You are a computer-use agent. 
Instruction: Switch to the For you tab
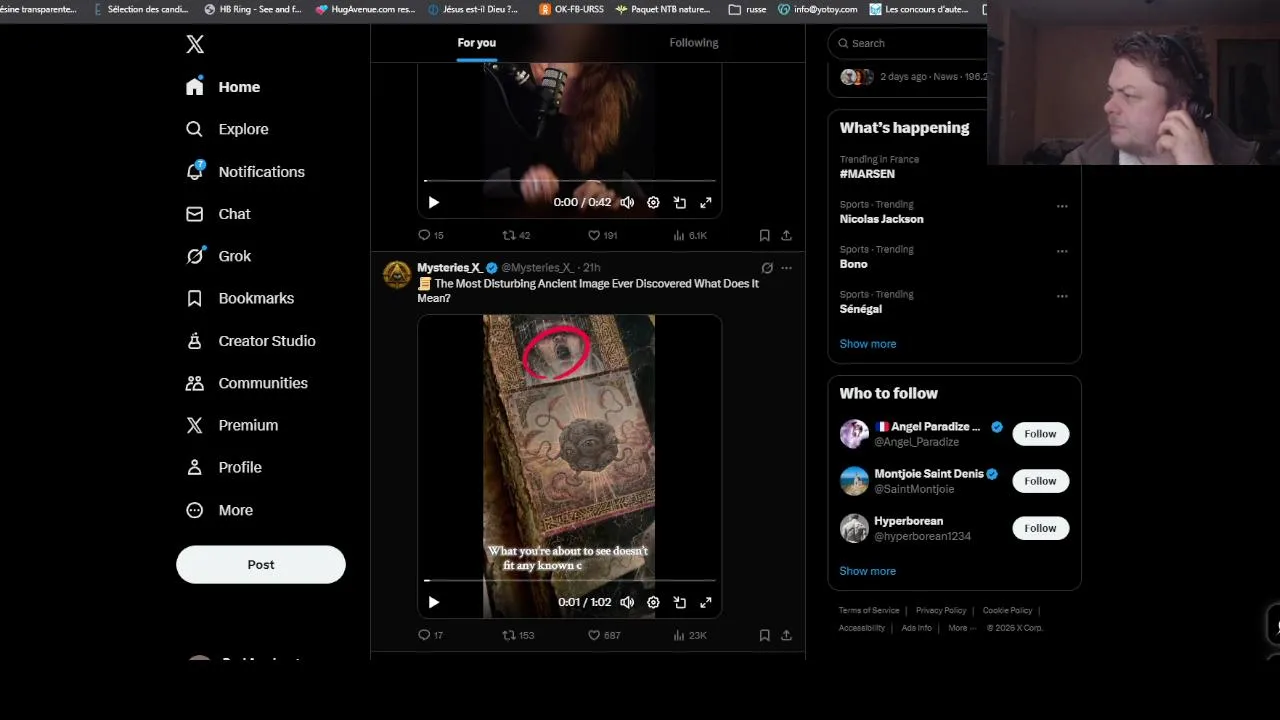click(477, 43)
